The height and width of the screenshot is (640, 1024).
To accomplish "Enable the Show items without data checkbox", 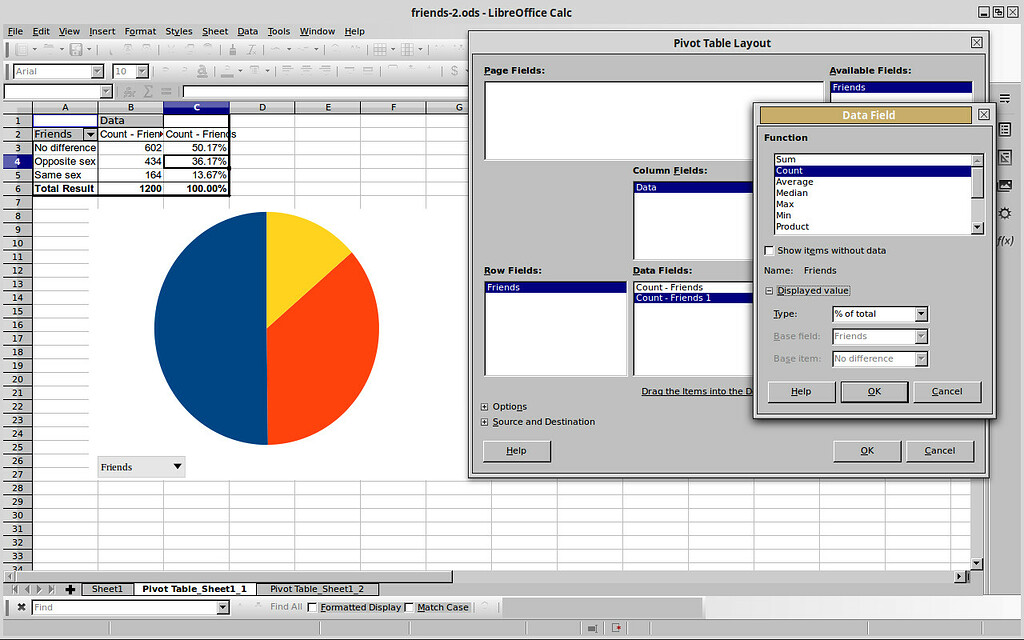I will (x=768, y=250).
